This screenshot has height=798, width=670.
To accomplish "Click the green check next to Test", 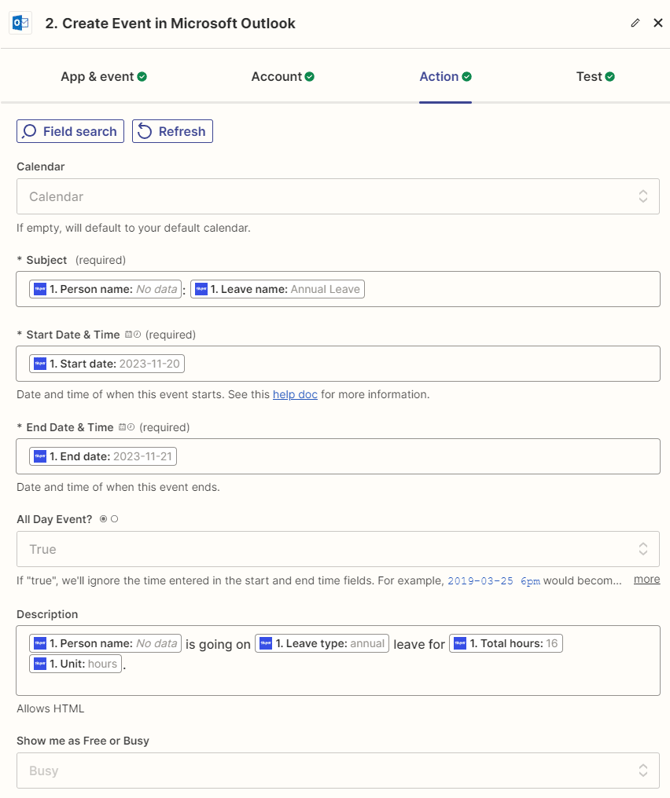I will coord(610,76).
